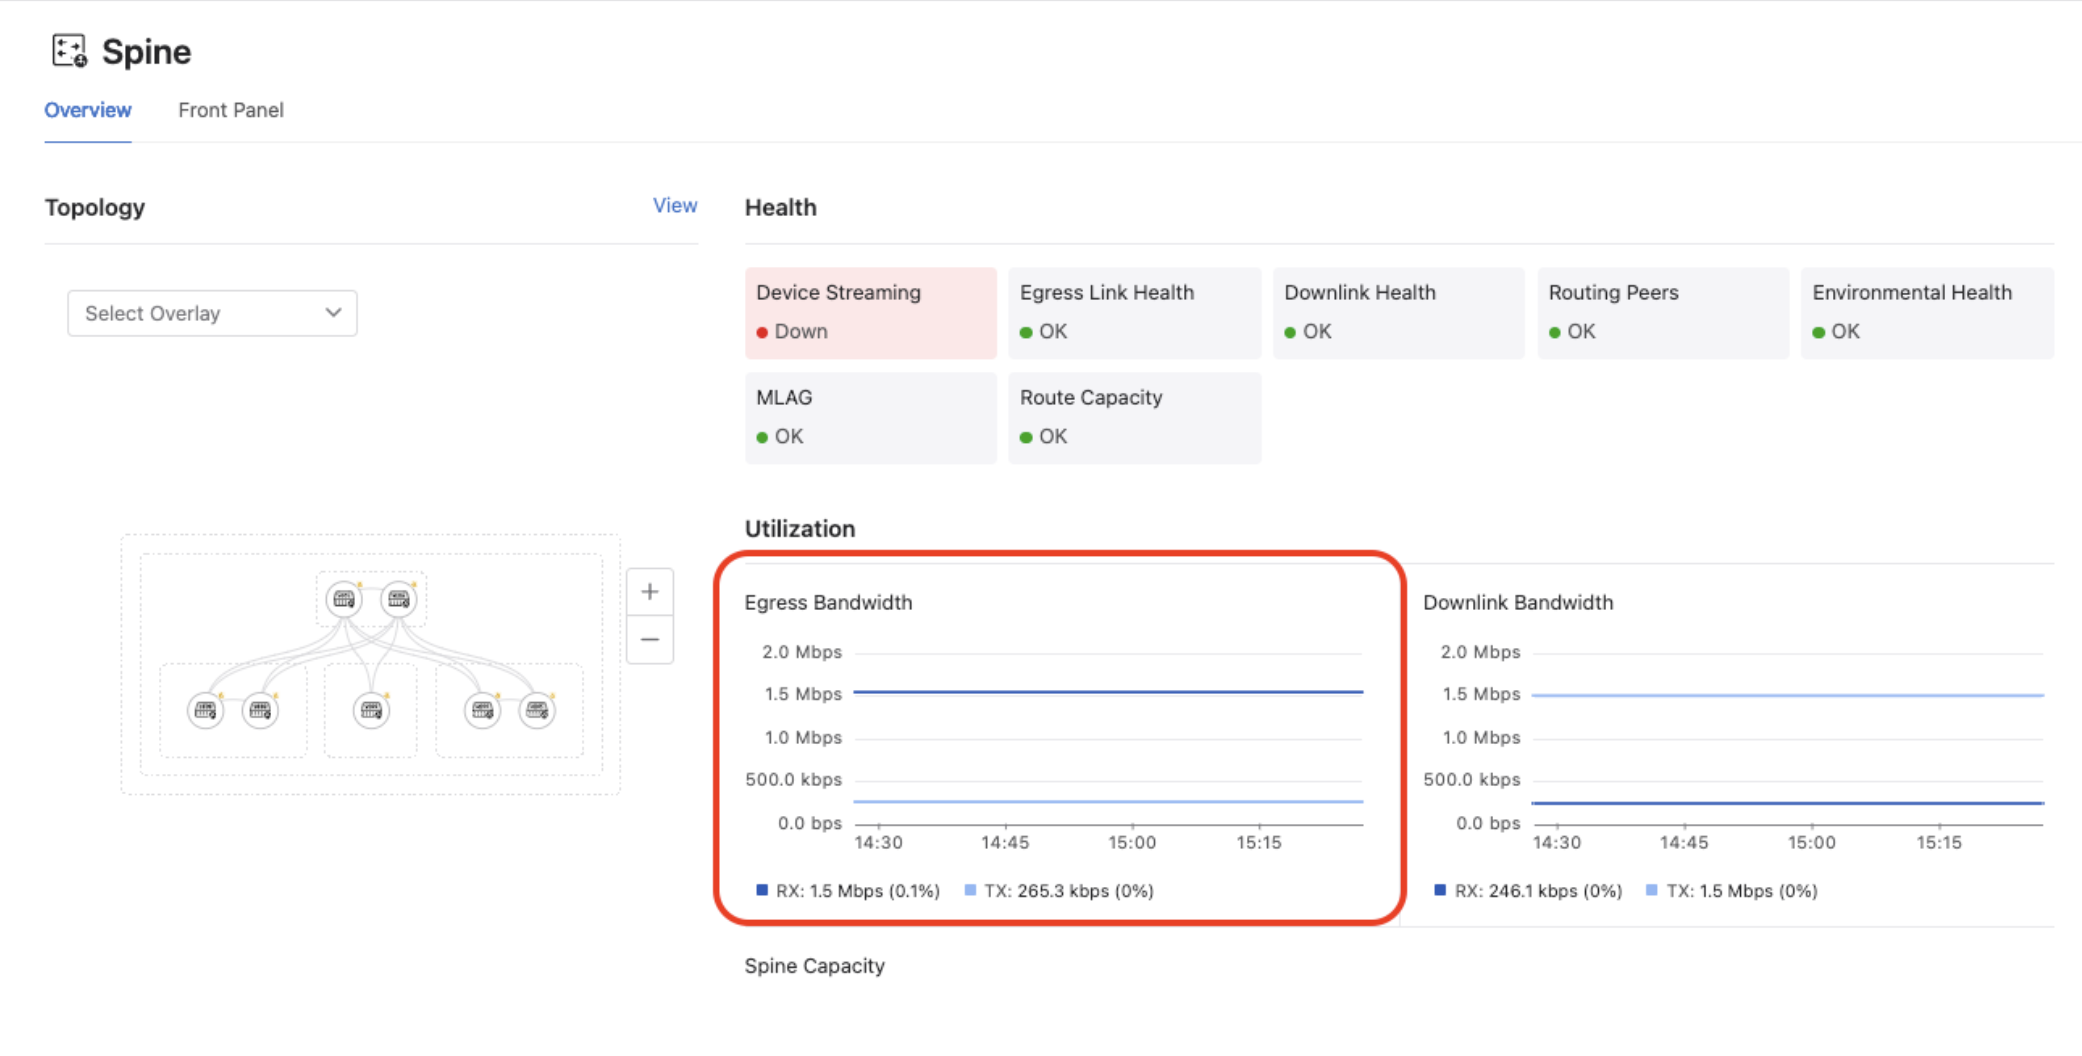Click the View link for Topology
This screenshot has height=1056, width=2082.
point(675,206)
